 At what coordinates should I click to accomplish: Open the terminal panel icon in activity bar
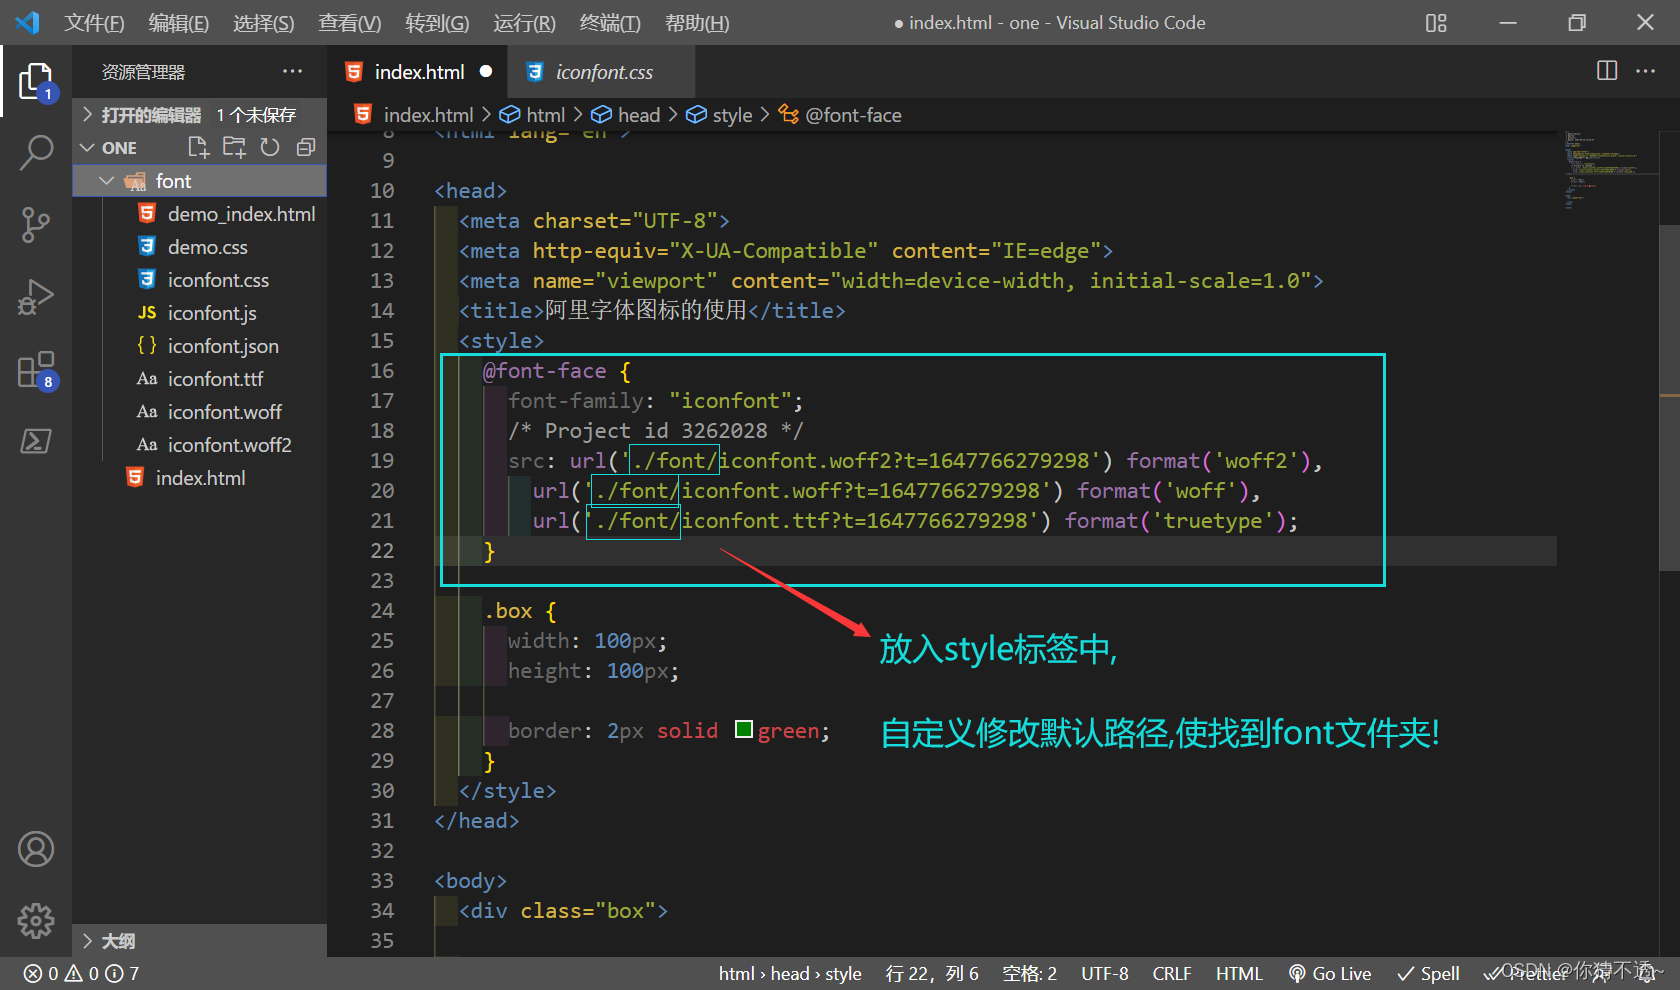click(36, 441)
